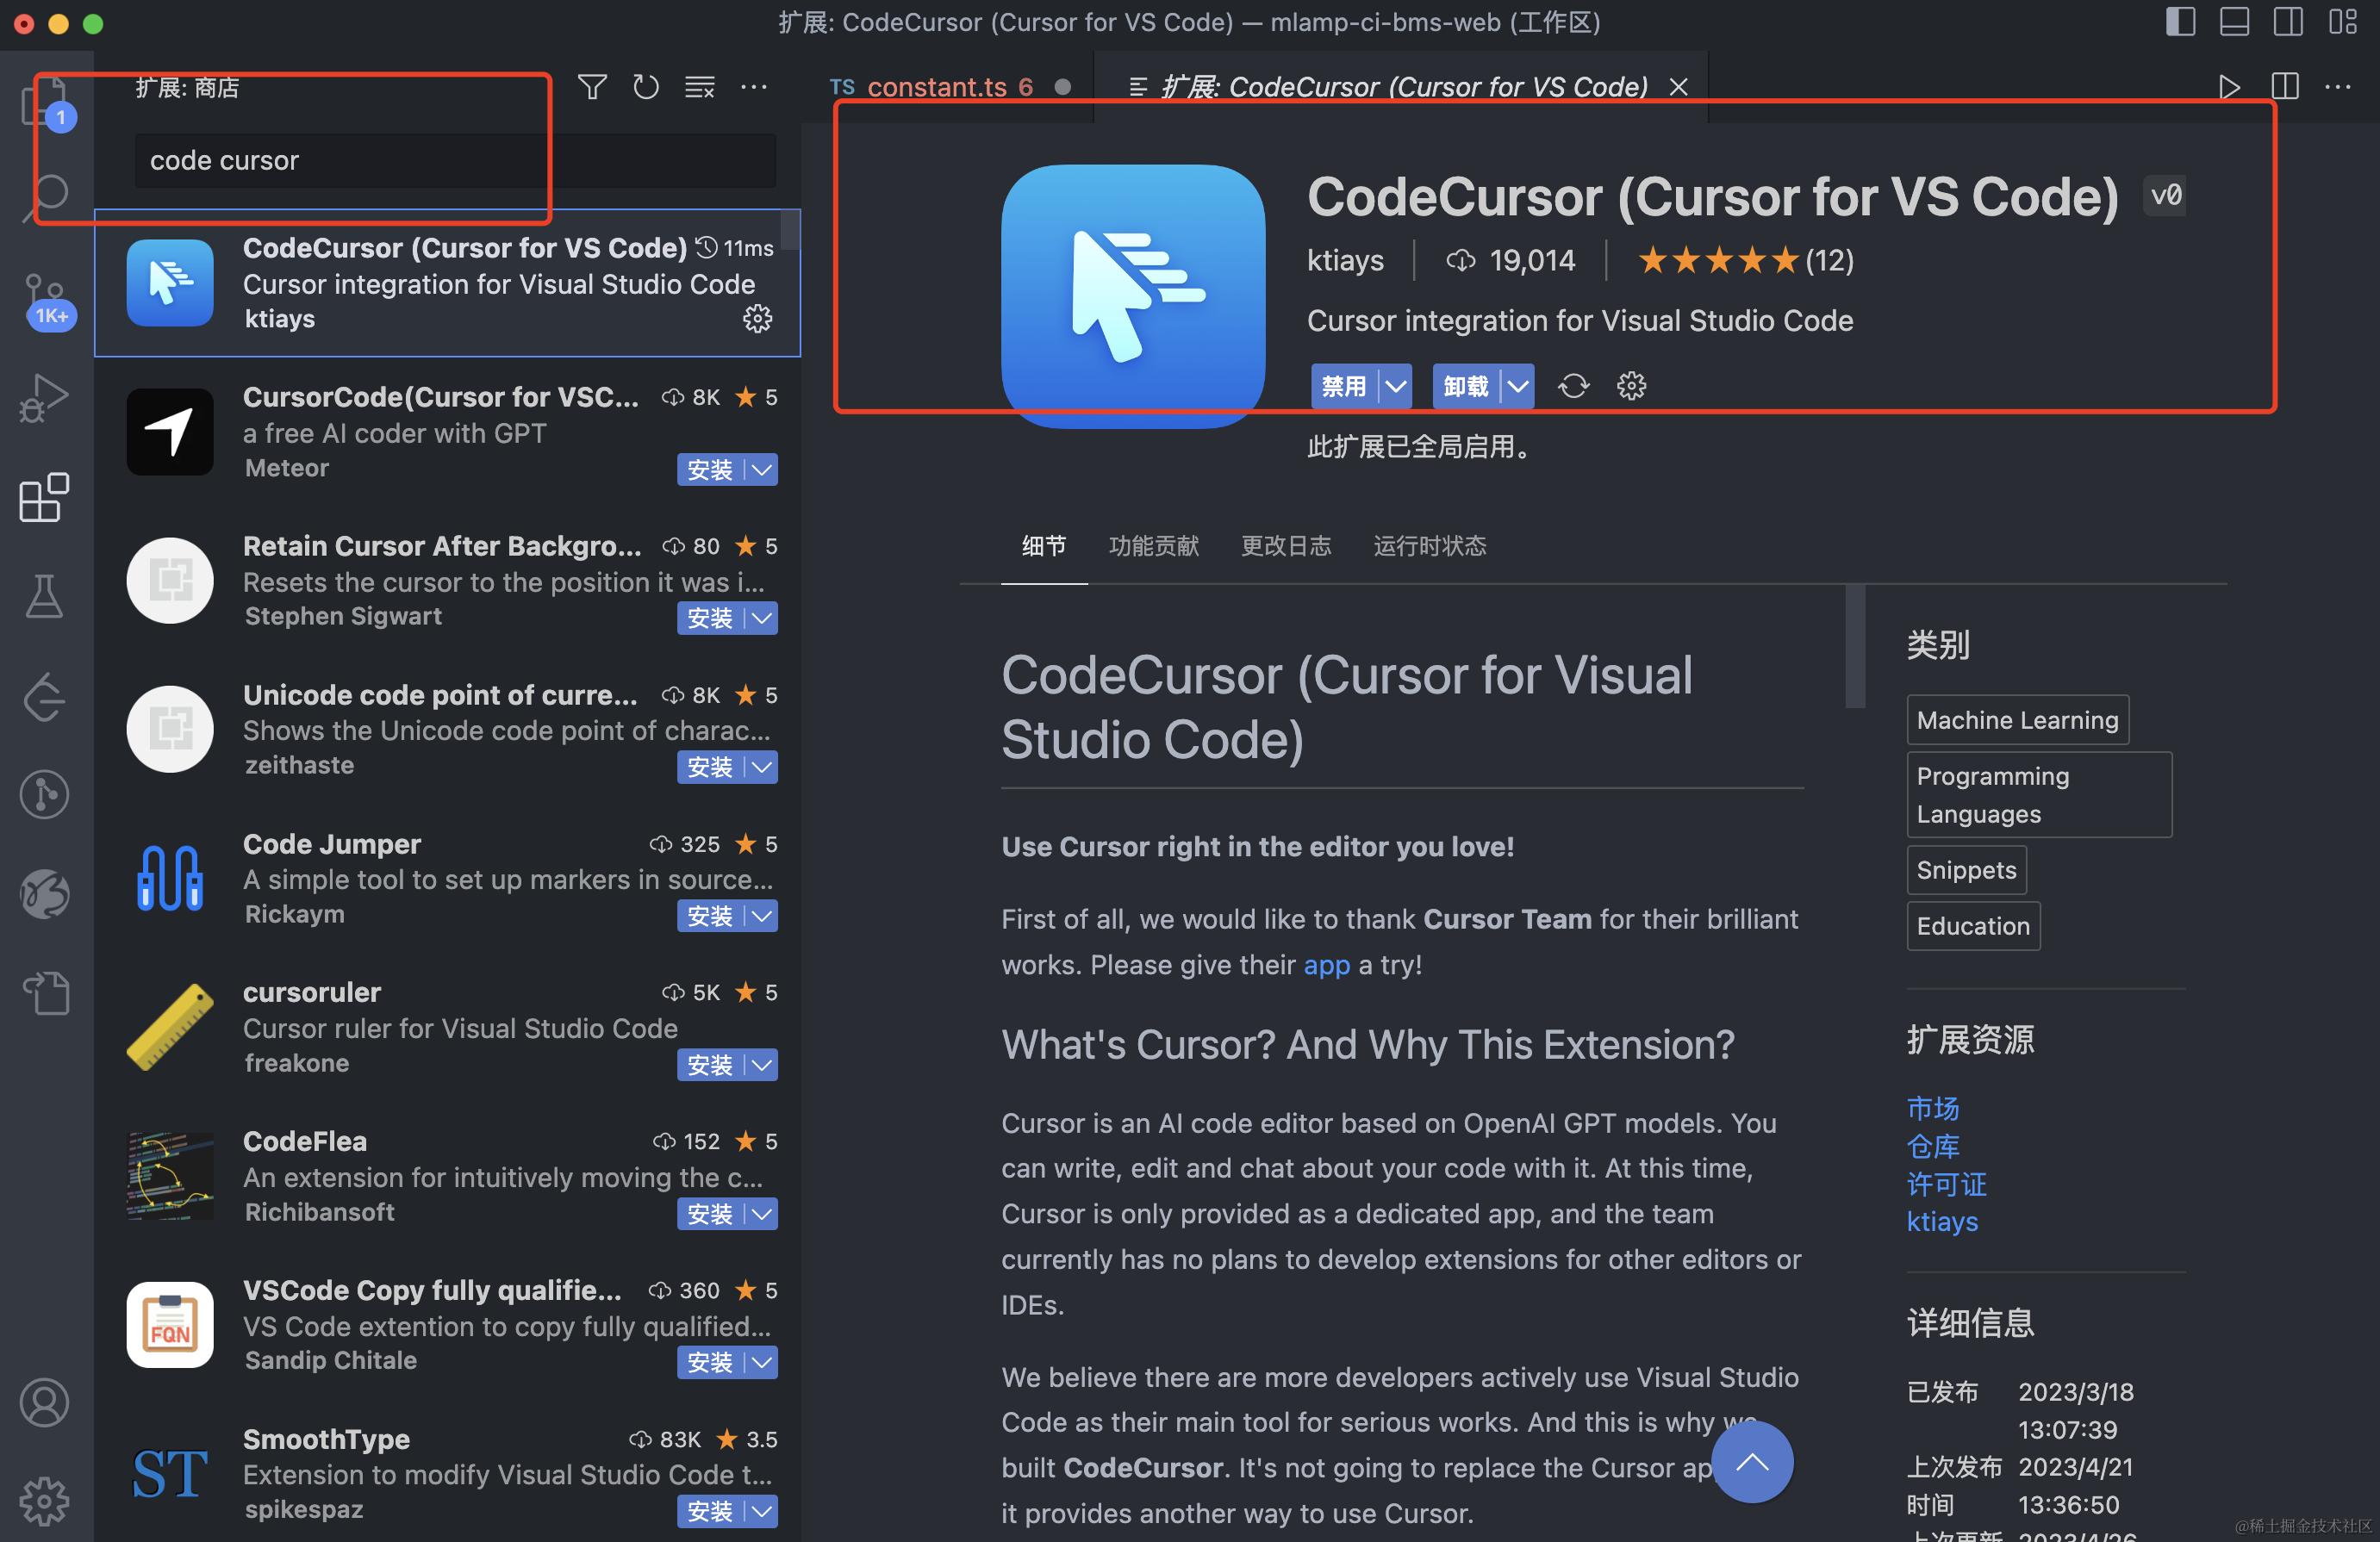Viewport: 2380px width, 1542px height.
Task: Open Run and Debug sidebar icon
Action: point(44,398)
